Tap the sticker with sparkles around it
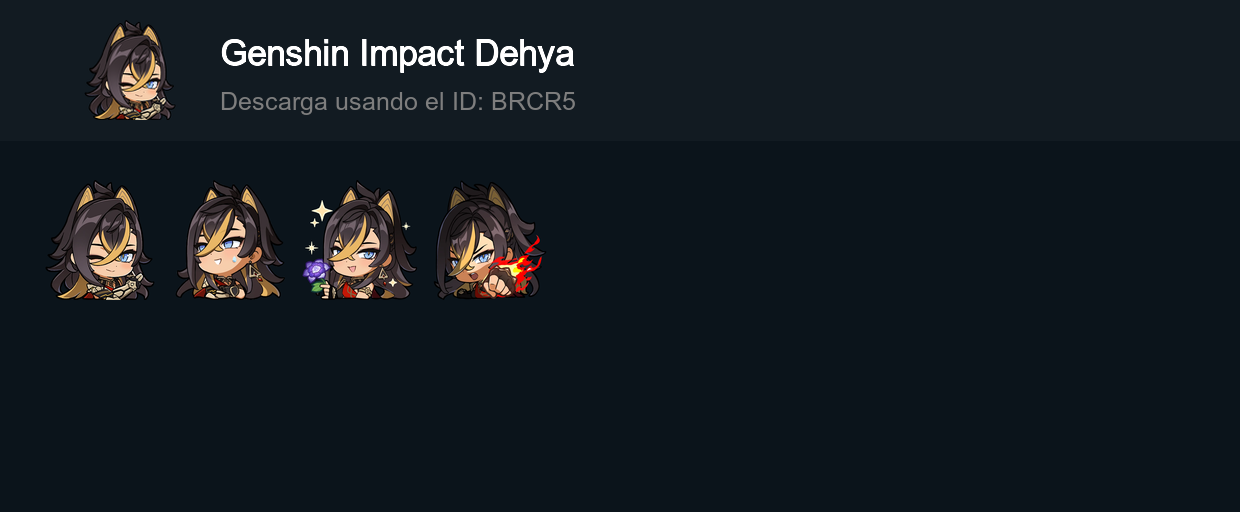1240x512 pixels. (359, 240)
